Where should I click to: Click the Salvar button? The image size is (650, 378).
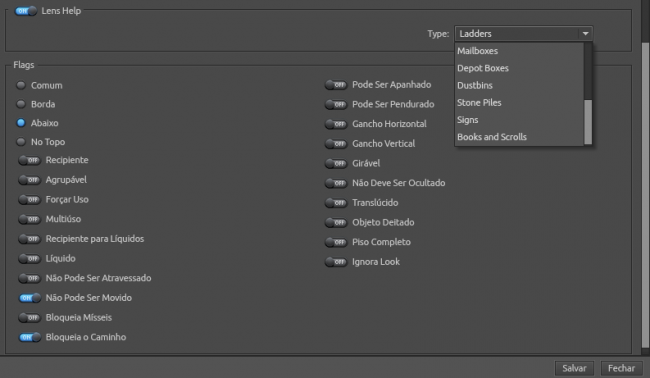point(574,368)
